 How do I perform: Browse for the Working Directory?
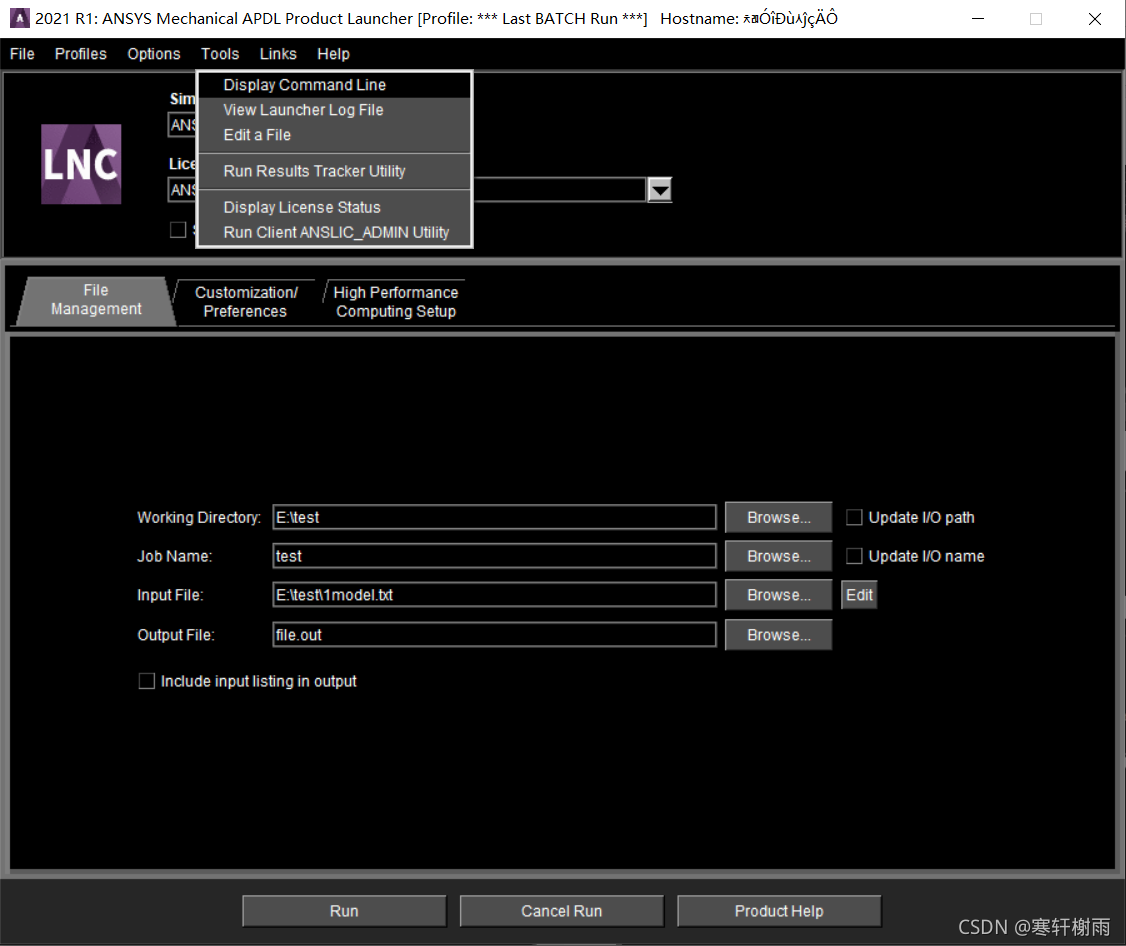coord(778,517)
